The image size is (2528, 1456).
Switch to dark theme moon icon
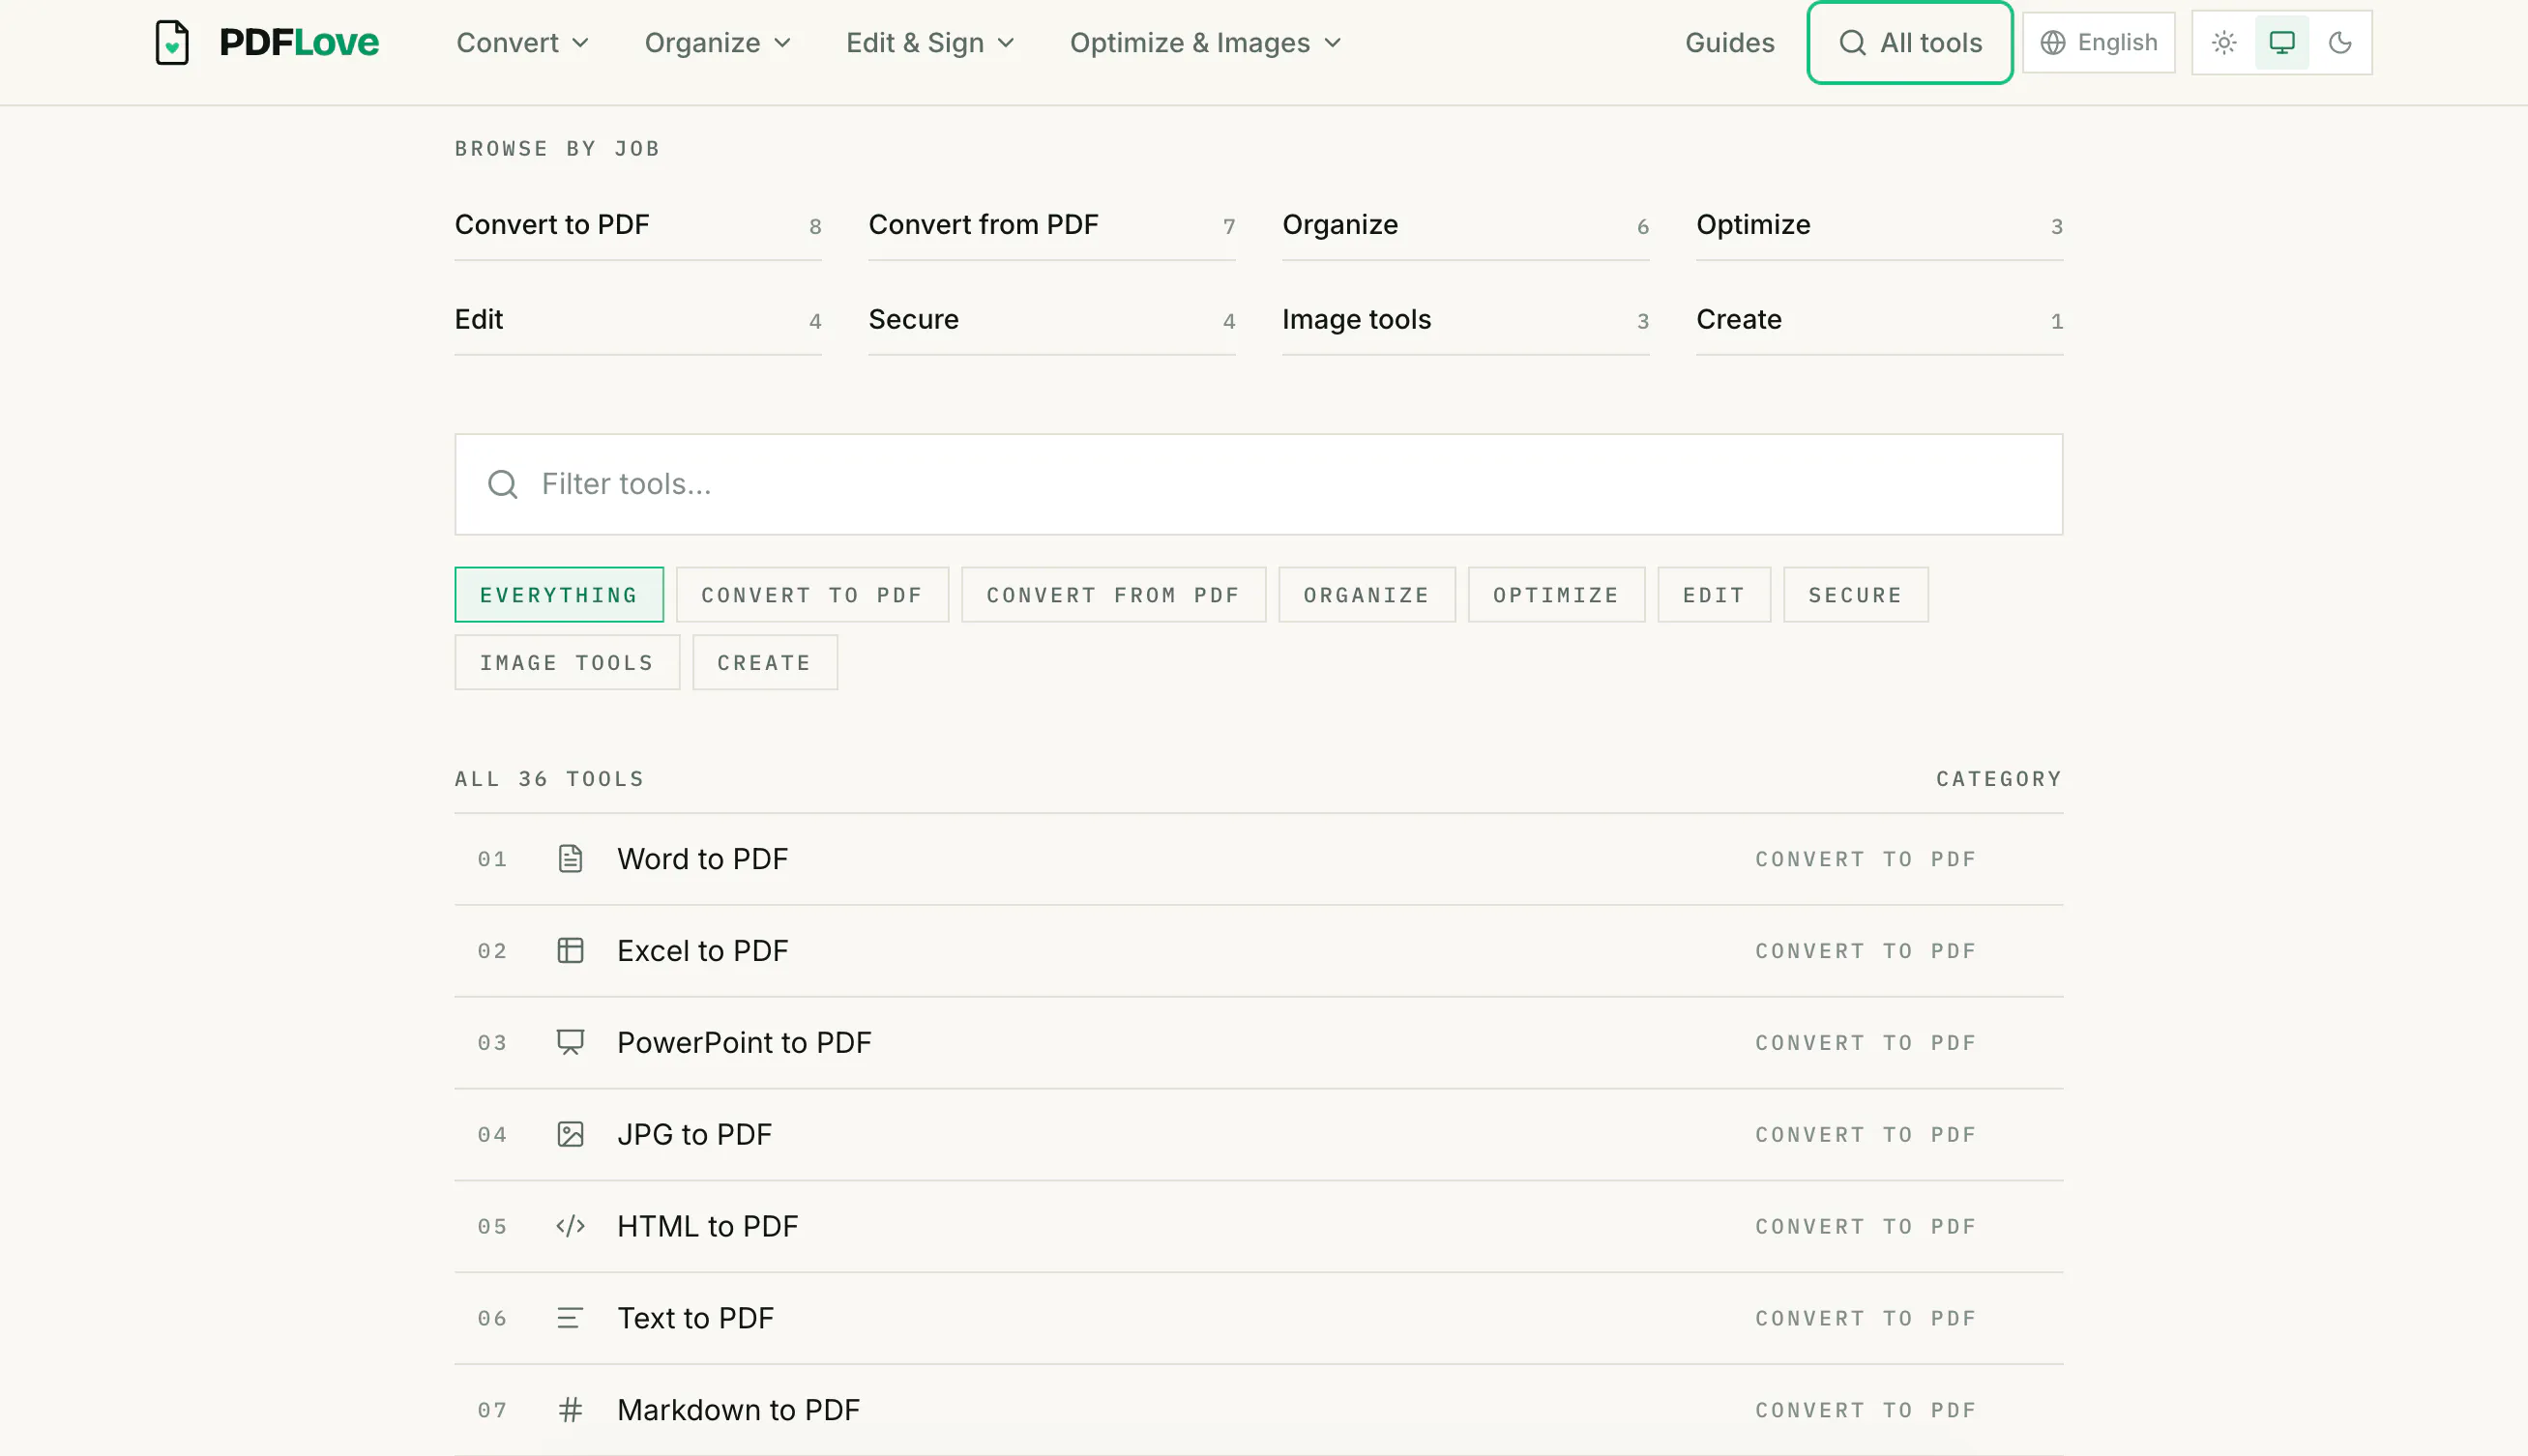pos(2340,43)
